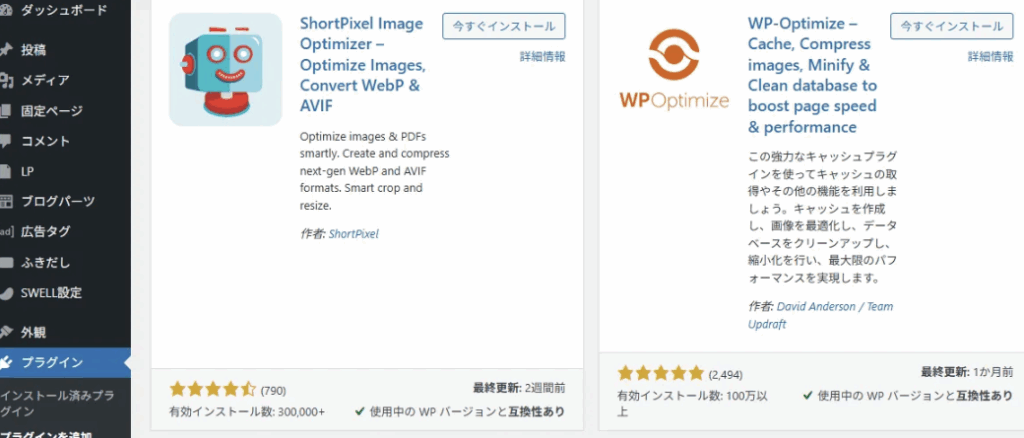Go to インストール済みプラグイン submenu

click(x=60, y=402)
